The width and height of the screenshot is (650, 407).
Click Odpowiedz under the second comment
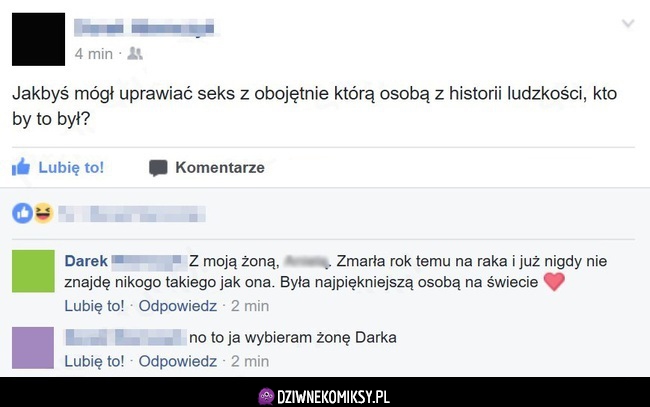[177, 361]
